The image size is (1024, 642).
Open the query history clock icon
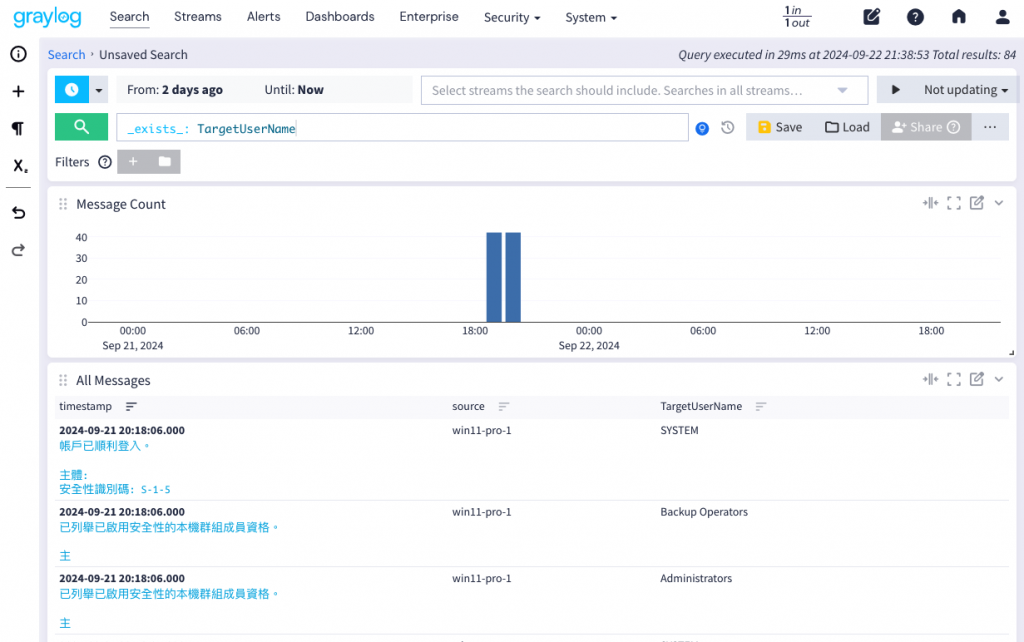coord(728,127)
